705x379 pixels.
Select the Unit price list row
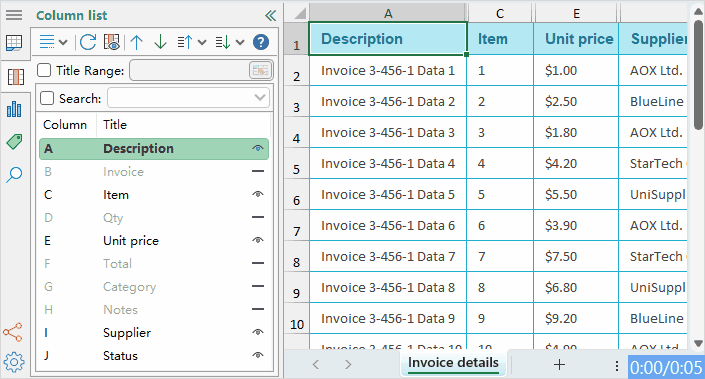154,241
